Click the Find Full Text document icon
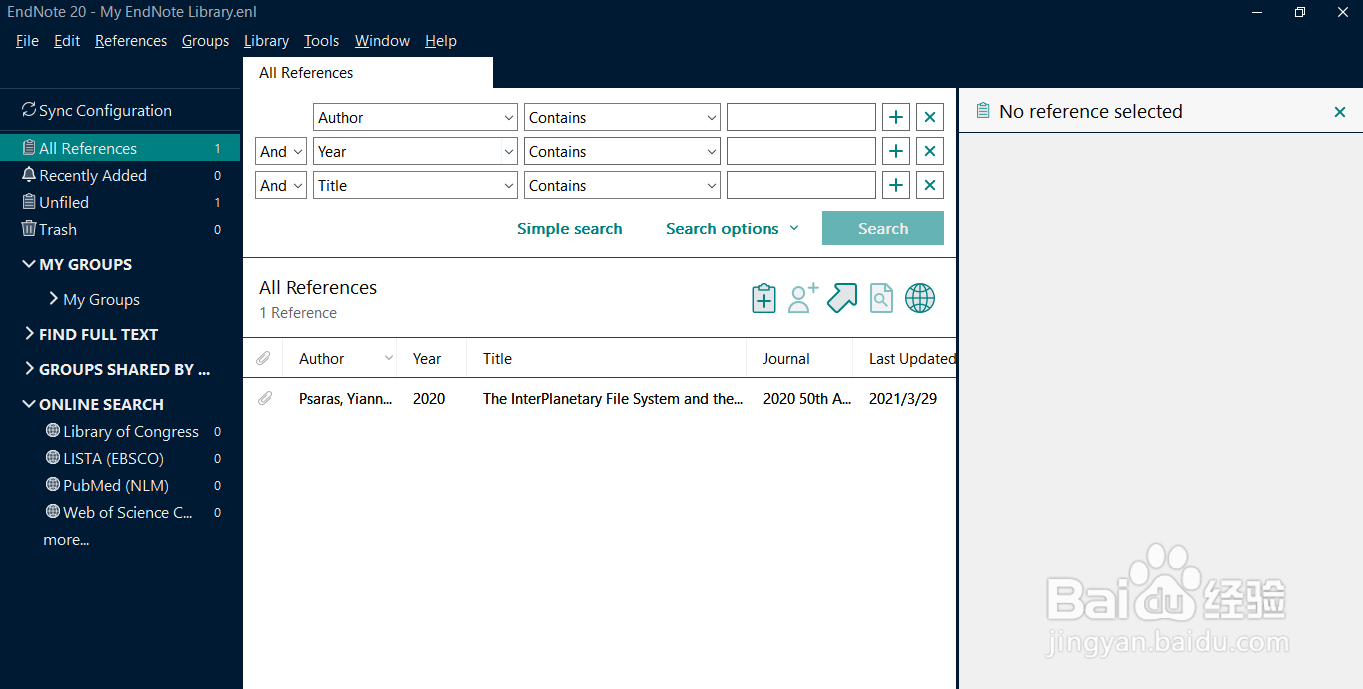This screenshot has width=1363, height=689. coord(881,298)
